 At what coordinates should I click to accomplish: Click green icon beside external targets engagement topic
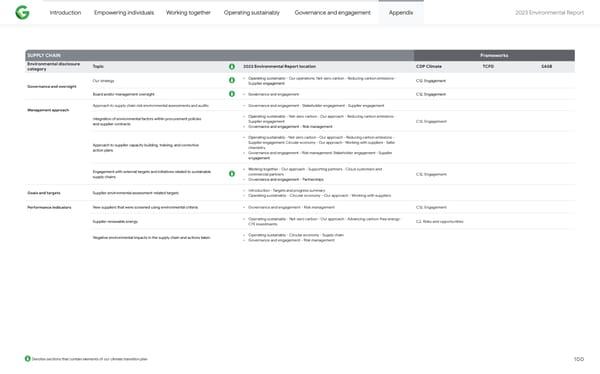pyautogui.click(x=232, y=174)
